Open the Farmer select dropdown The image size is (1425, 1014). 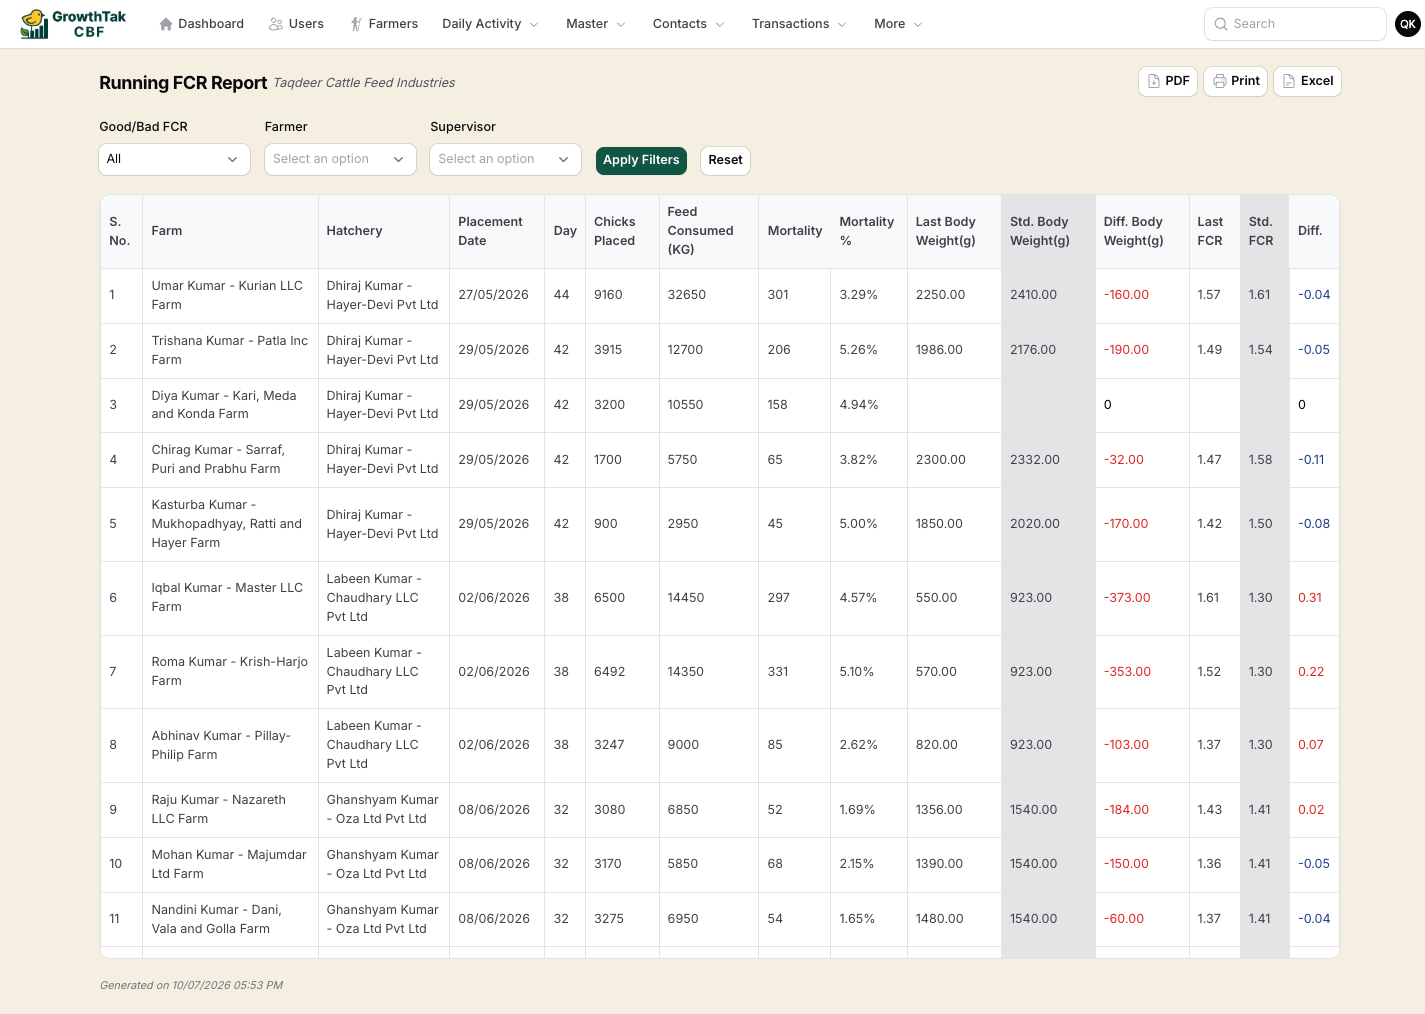click(340, 159)
